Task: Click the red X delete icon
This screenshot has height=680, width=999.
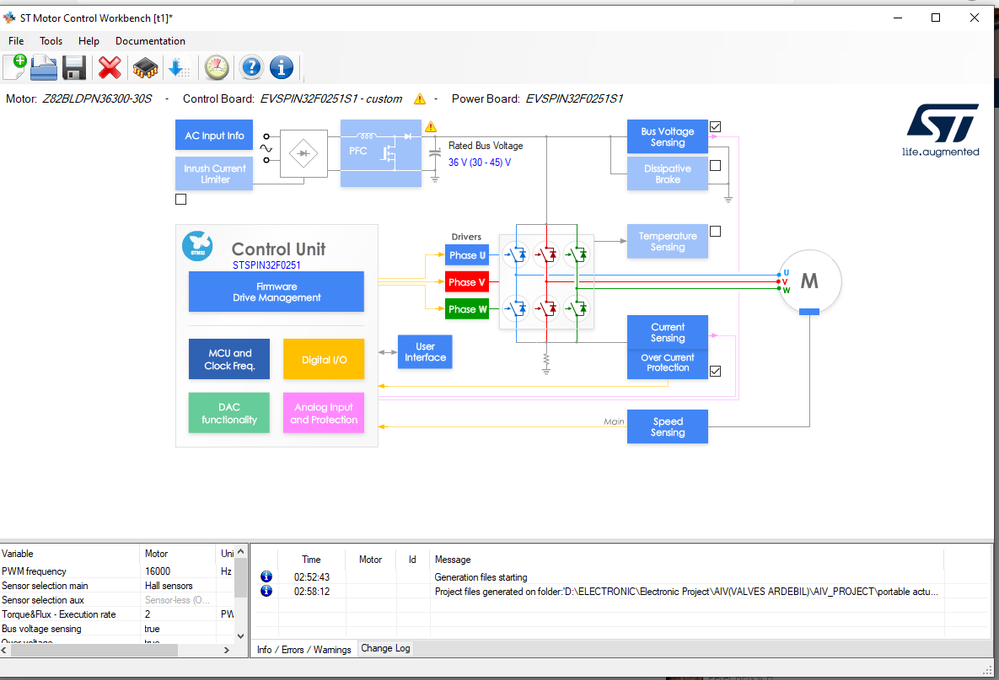Action: pos(110,68)
